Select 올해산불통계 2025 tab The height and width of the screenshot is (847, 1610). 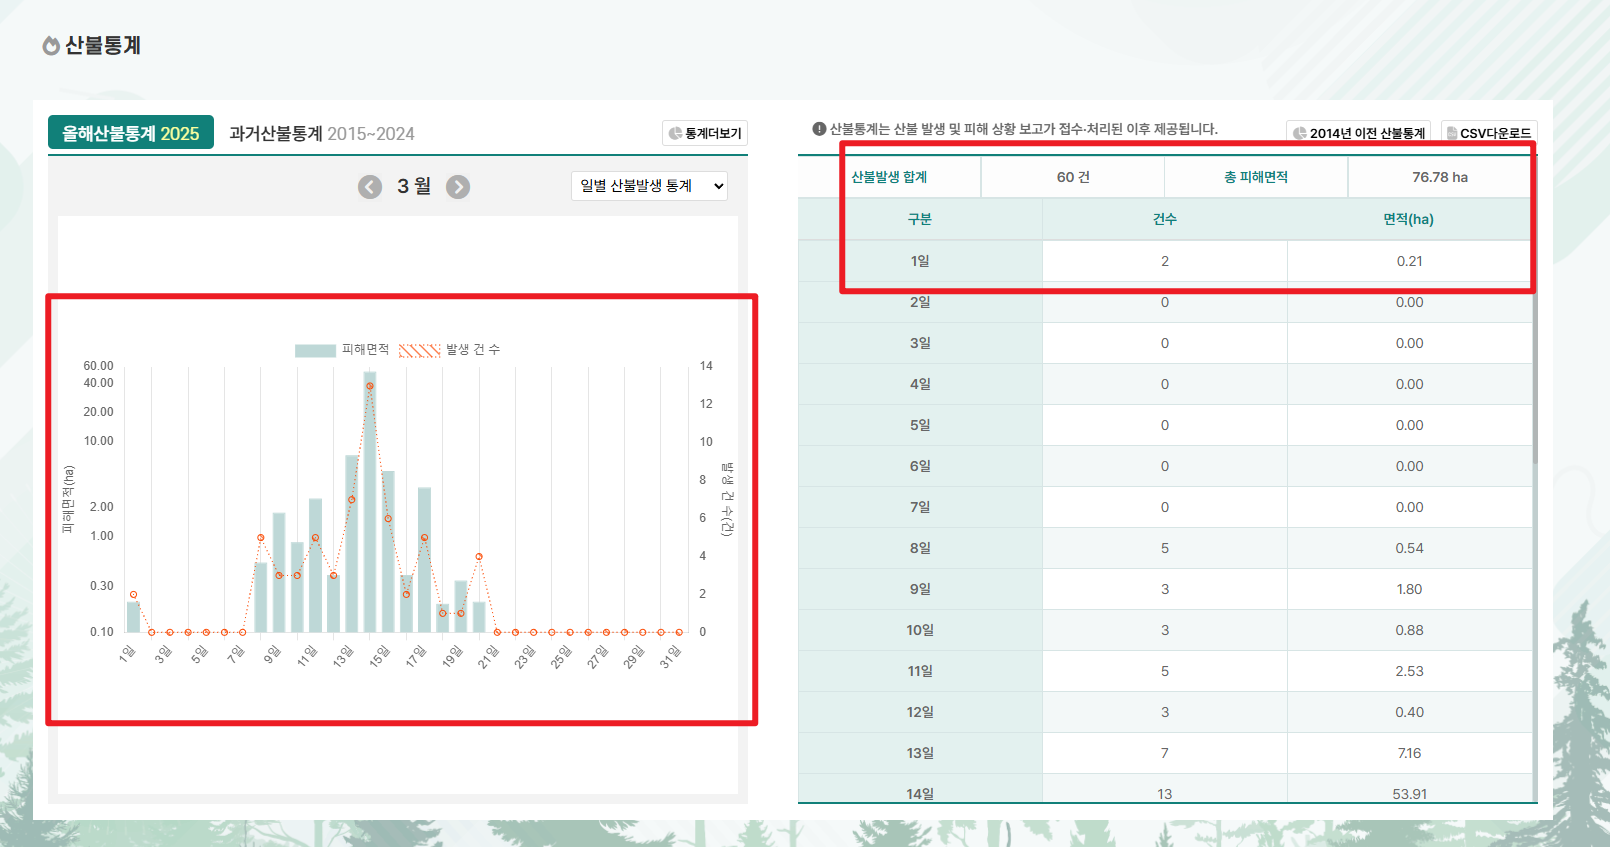click(131, 133)
